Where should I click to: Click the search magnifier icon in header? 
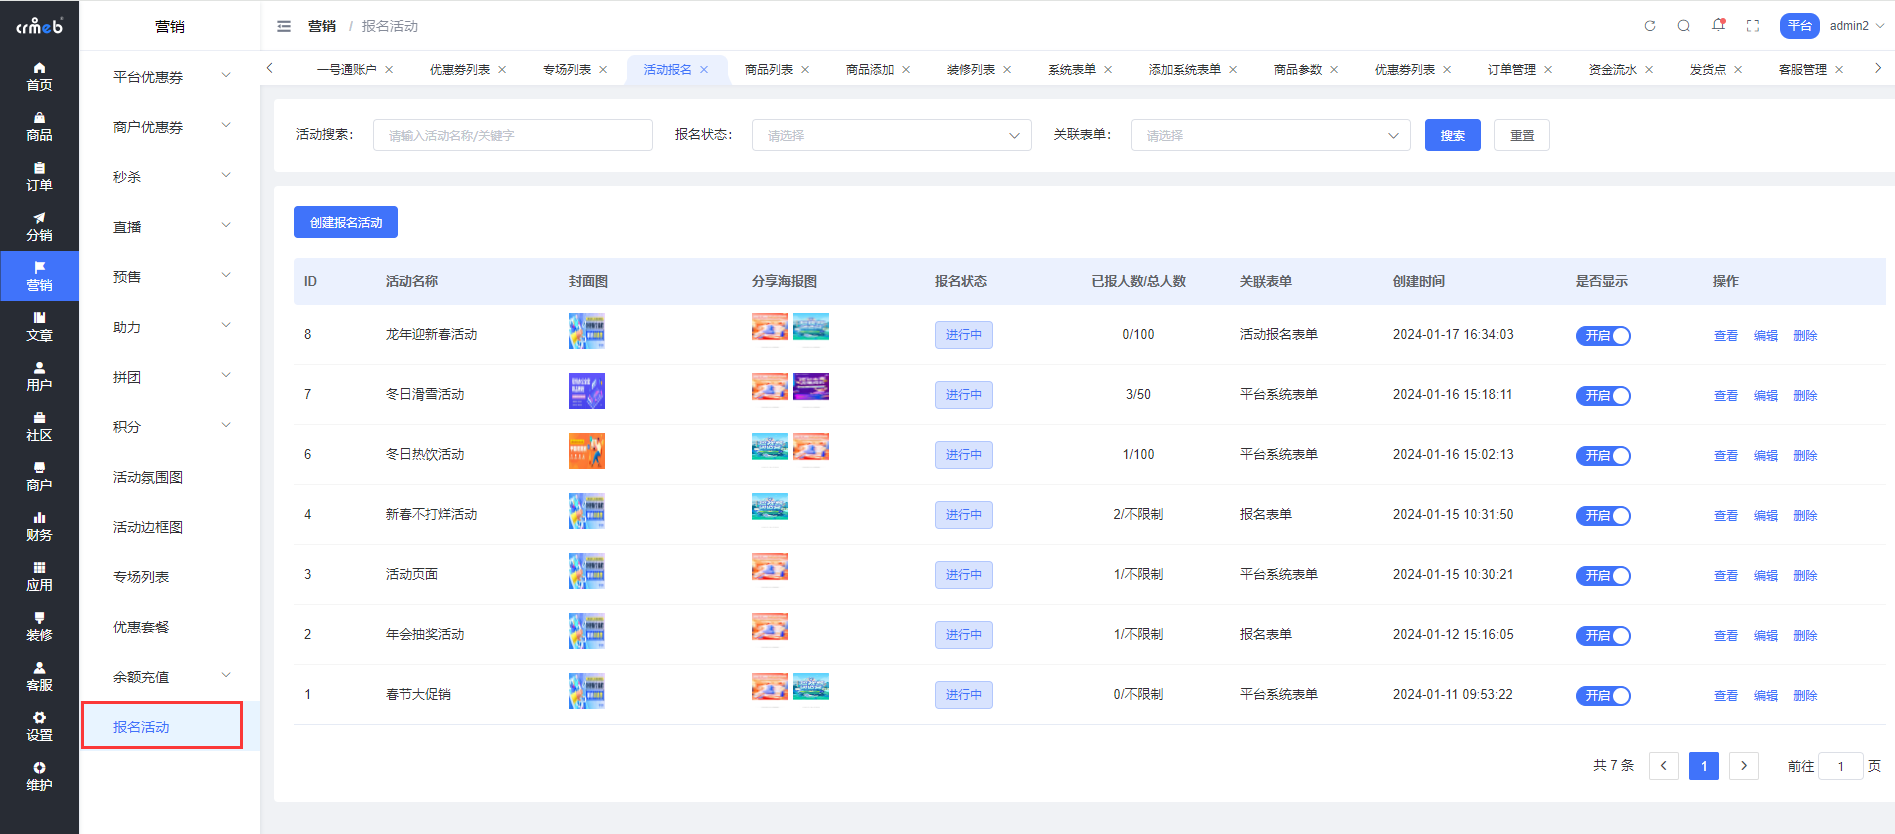(x=1684, y=26)
